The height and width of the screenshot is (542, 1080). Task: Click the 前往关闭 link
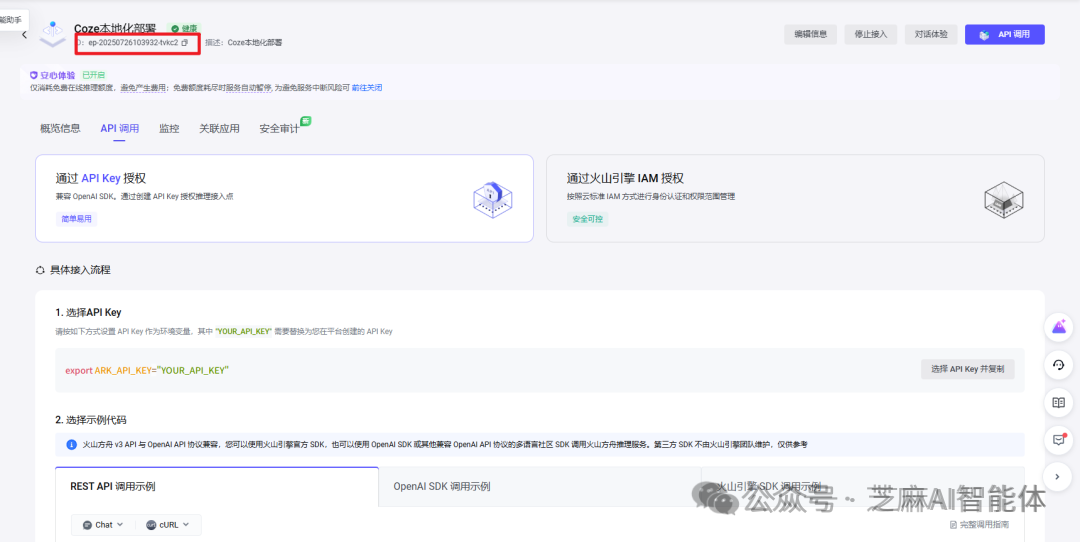pyautogui.click(x=366, y=87)
